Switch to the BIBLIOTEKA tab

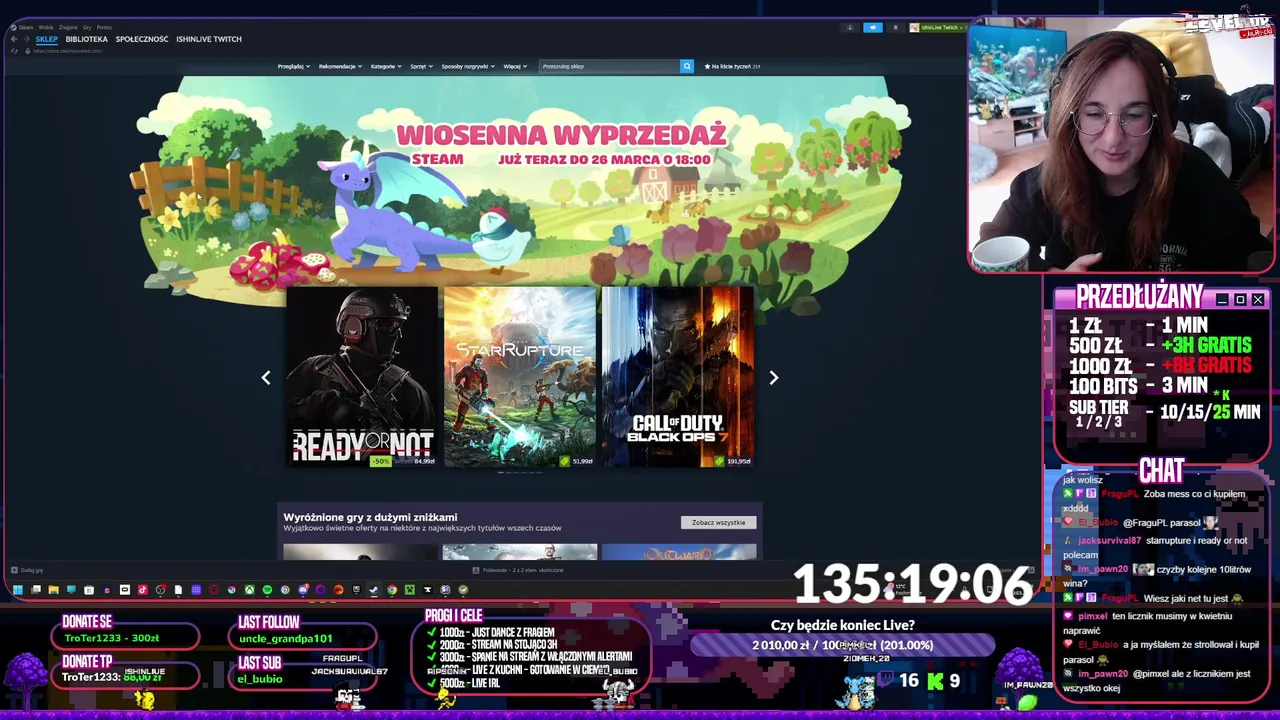point(87,39)
